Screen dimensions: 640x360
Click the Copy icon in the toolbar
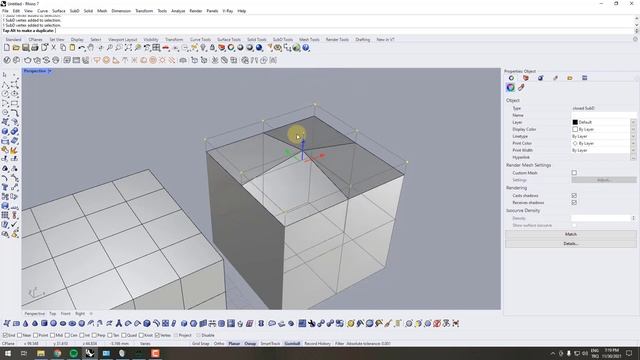[63, 48]
